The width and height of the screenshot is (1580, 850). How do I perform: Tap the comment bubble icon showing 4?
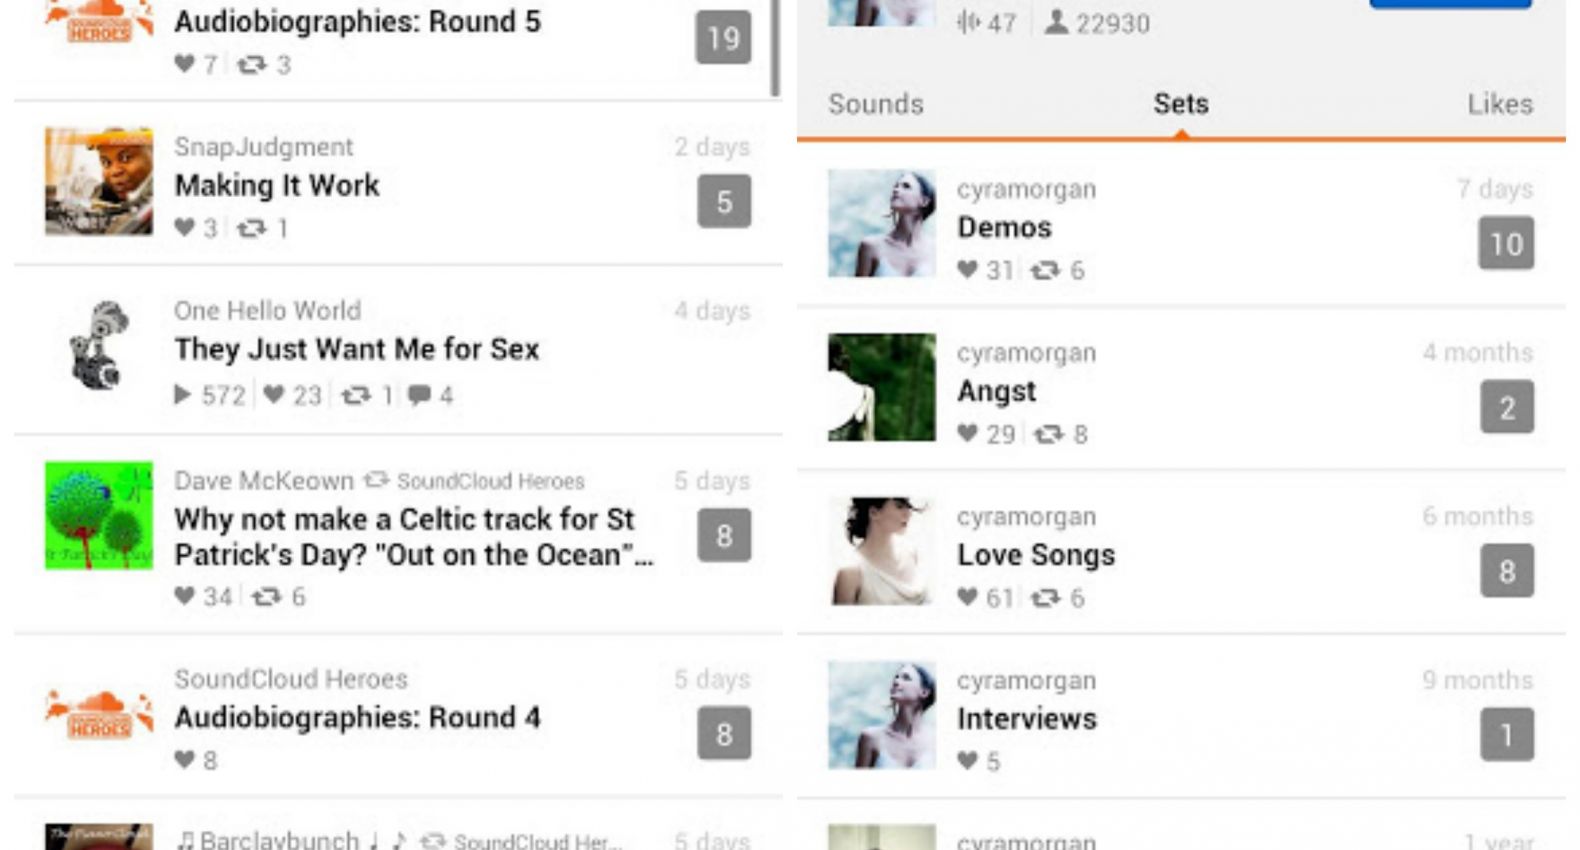419,395
